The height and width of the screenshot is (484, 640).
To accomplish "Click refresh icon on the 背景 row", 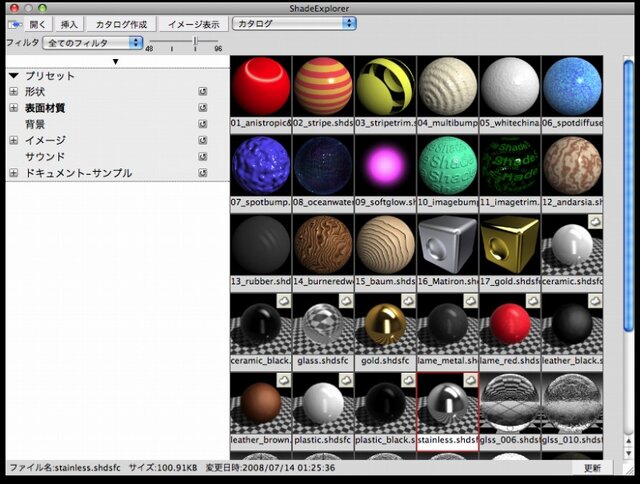I will (x=202, y=124).
